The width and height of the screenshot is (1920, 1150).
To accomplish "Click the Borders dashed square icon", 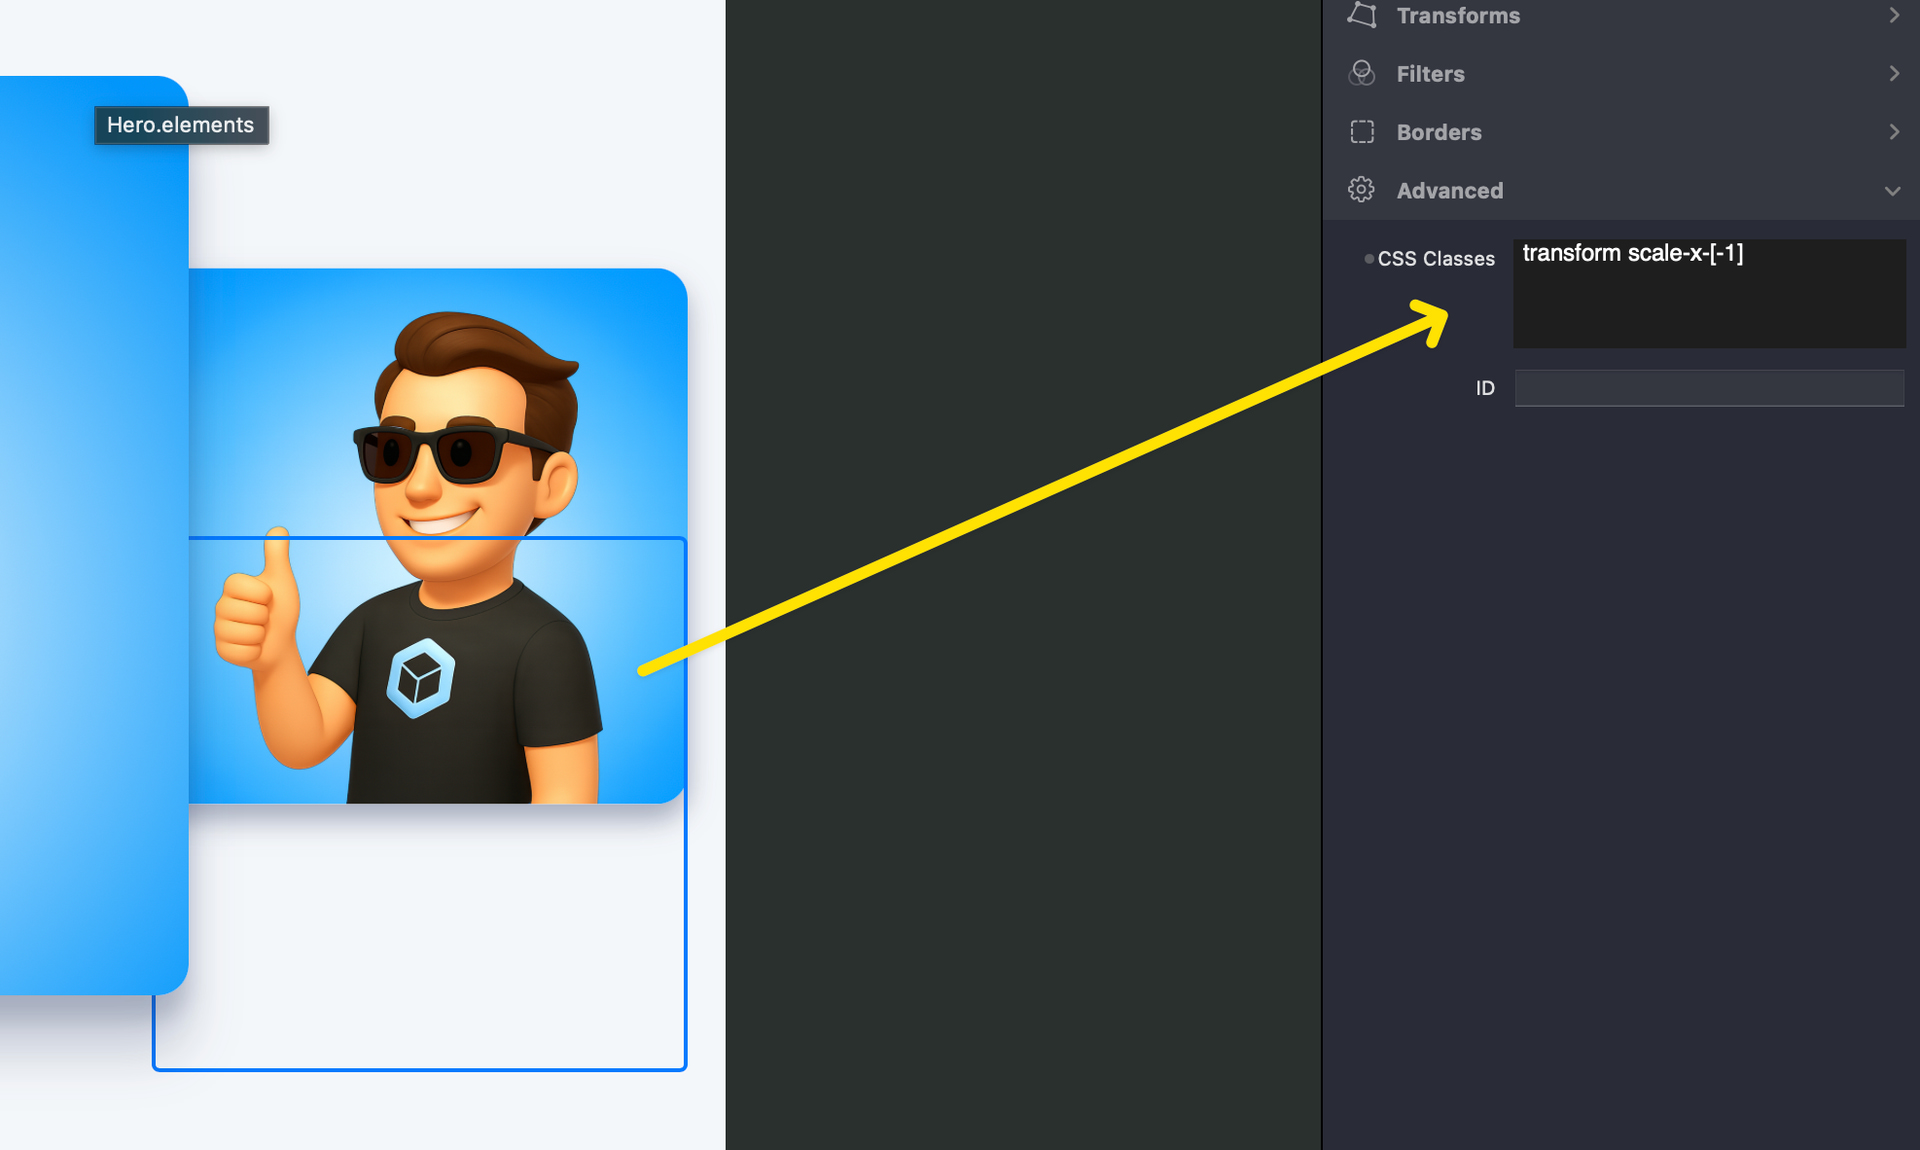I will [1361, 132].
